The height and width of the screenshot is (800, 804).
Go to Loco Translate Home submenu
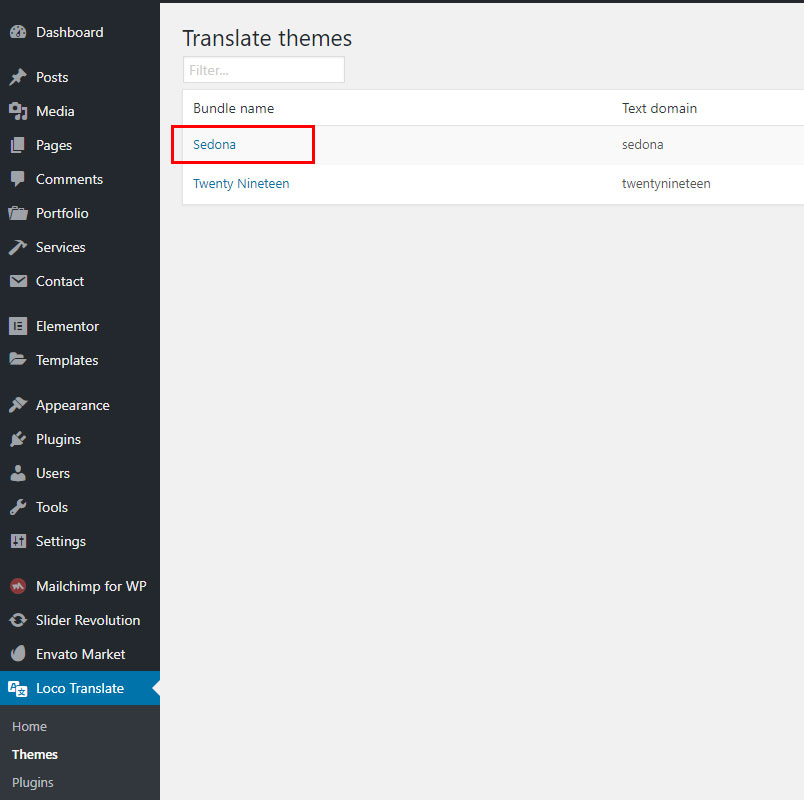(29, 727)
